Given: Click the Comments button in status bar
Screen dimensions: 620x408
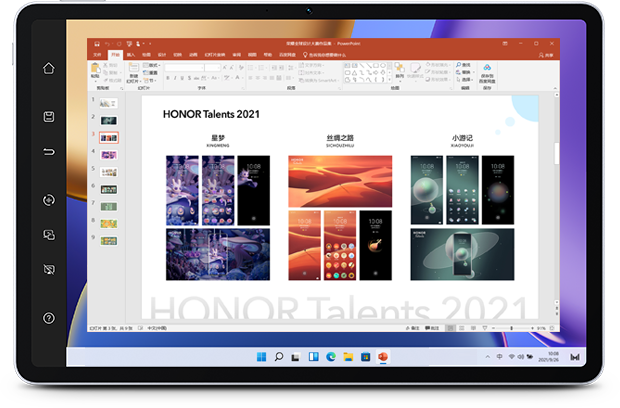Looking at the screenshot, I should tap(432, 328).
